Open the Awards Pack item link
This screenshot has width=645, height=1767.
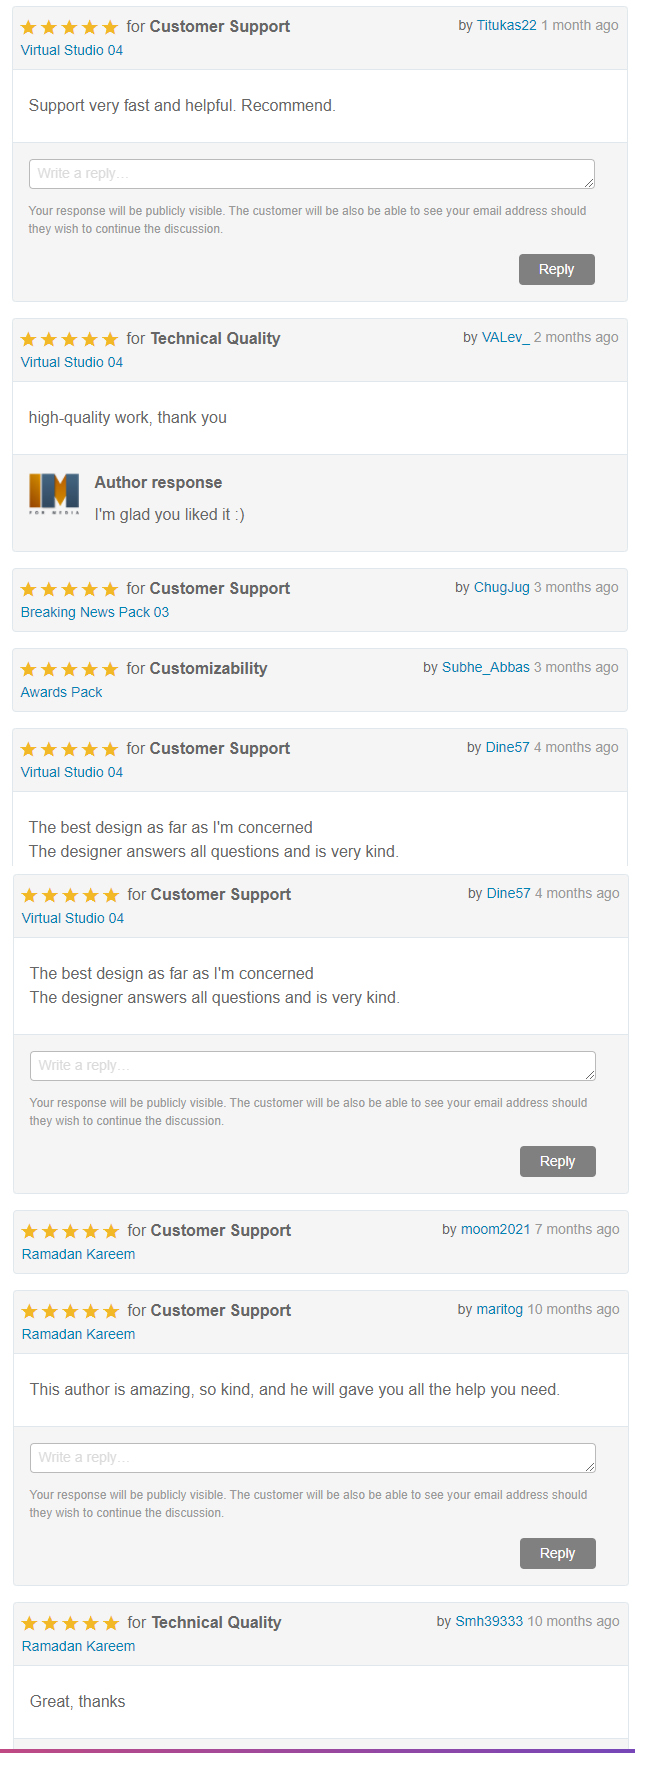tap(62, 692)
